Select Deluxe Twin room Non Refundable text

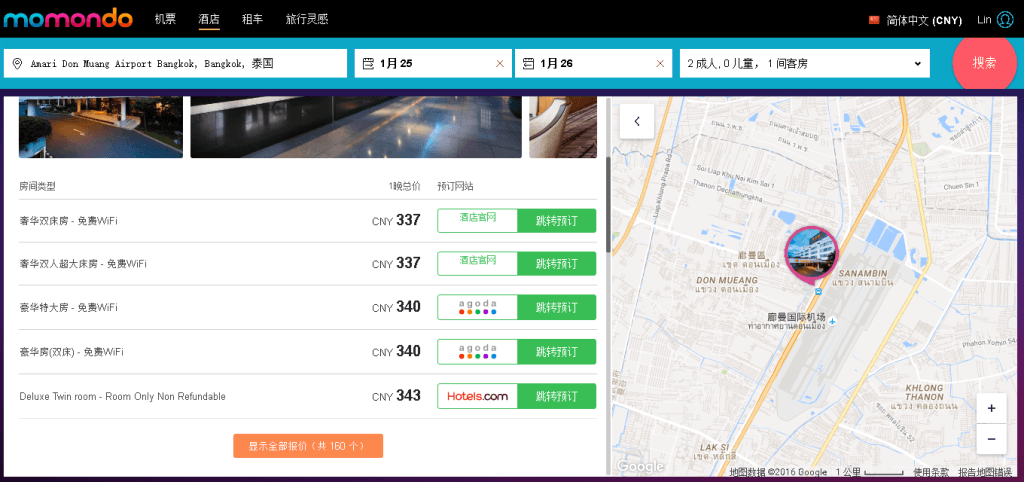click(x=123, y=396)
